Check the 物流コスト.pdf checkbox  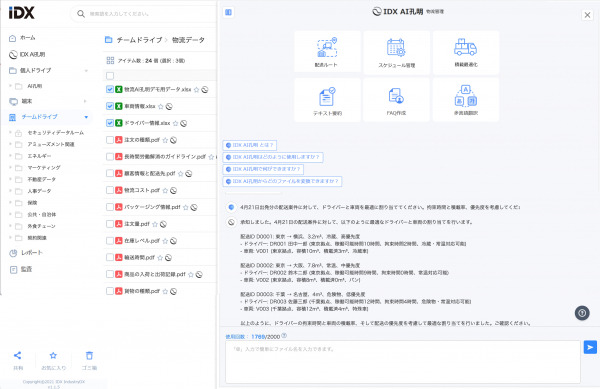[110, 190]
